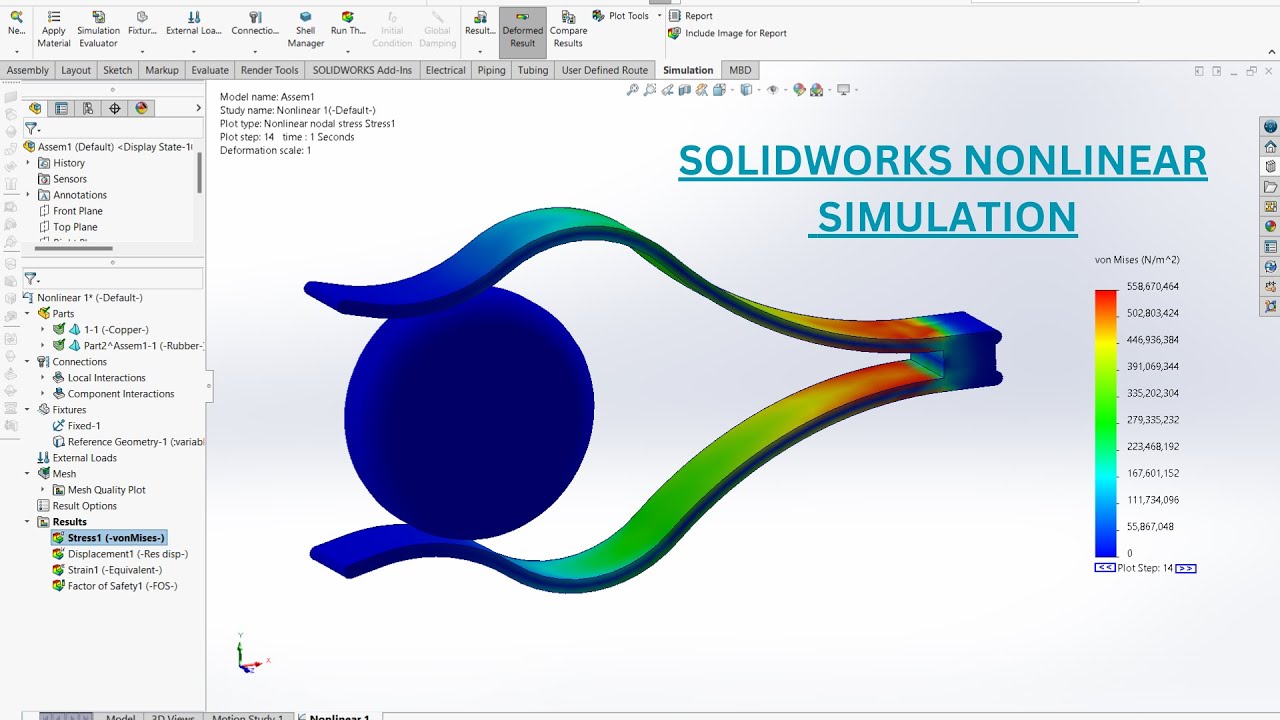Screen dimensions: 1280x720
Task: Expand the History node
Action: click(x=28, y=163)
